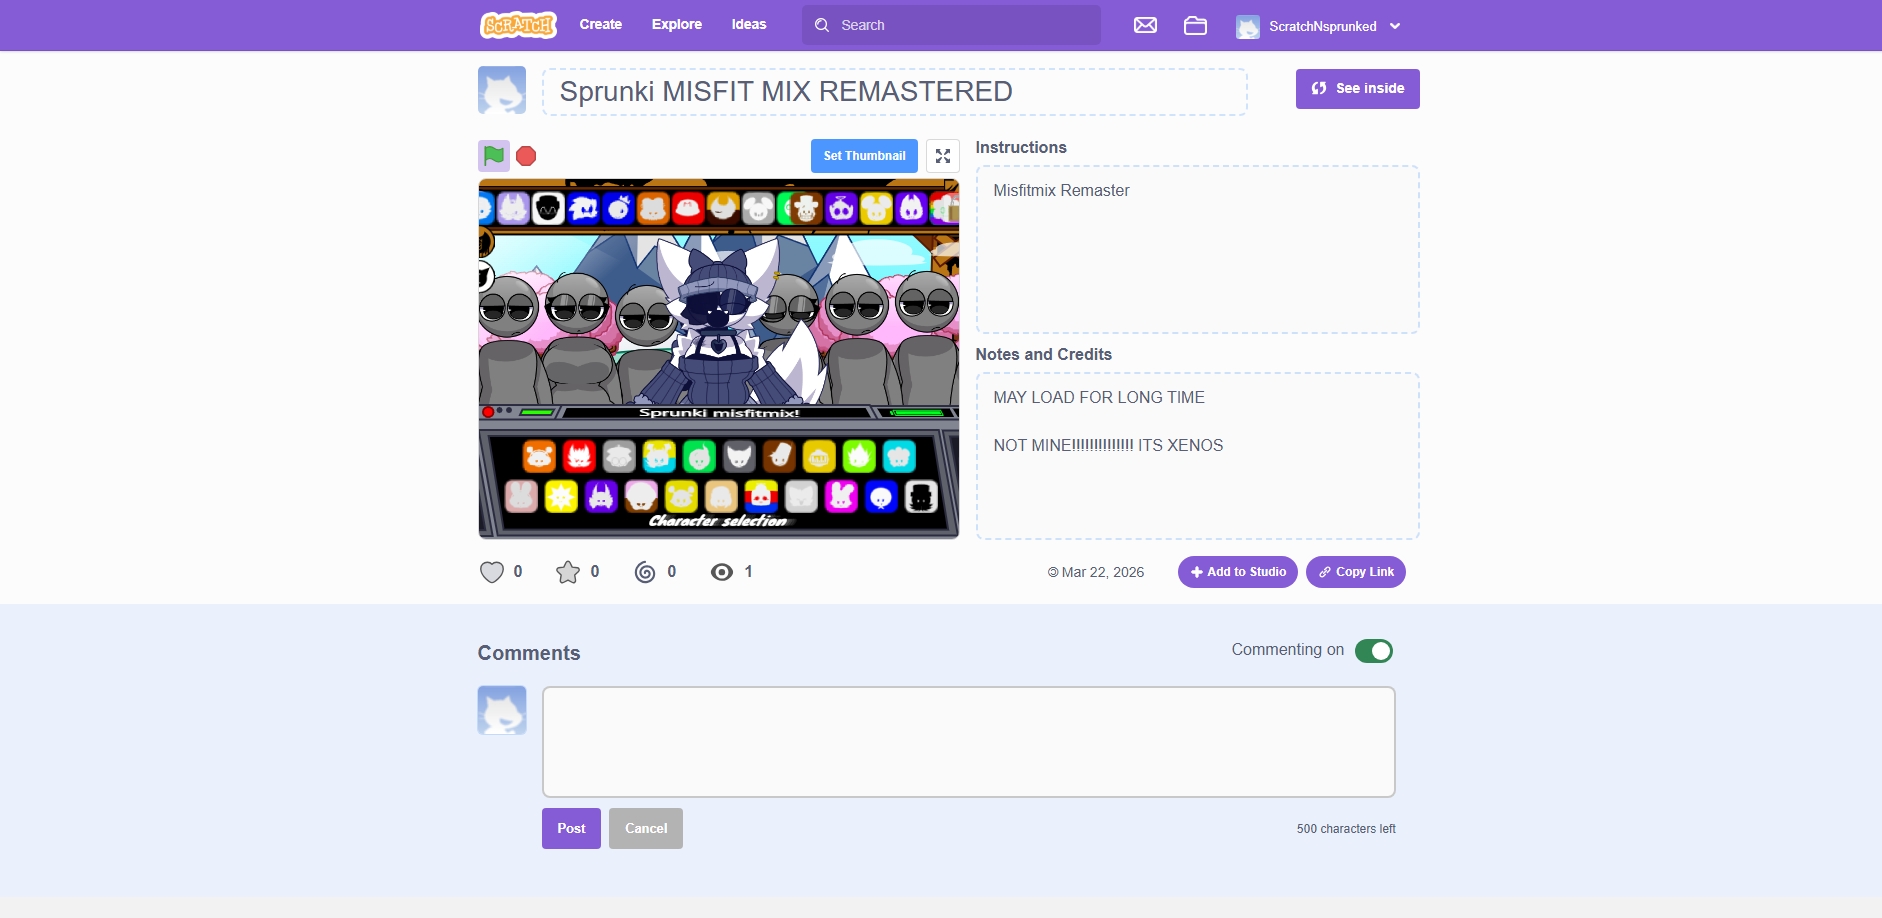Edit the Instructions text box
This screenshot has width=1882, height=918.
(1198, 250)
